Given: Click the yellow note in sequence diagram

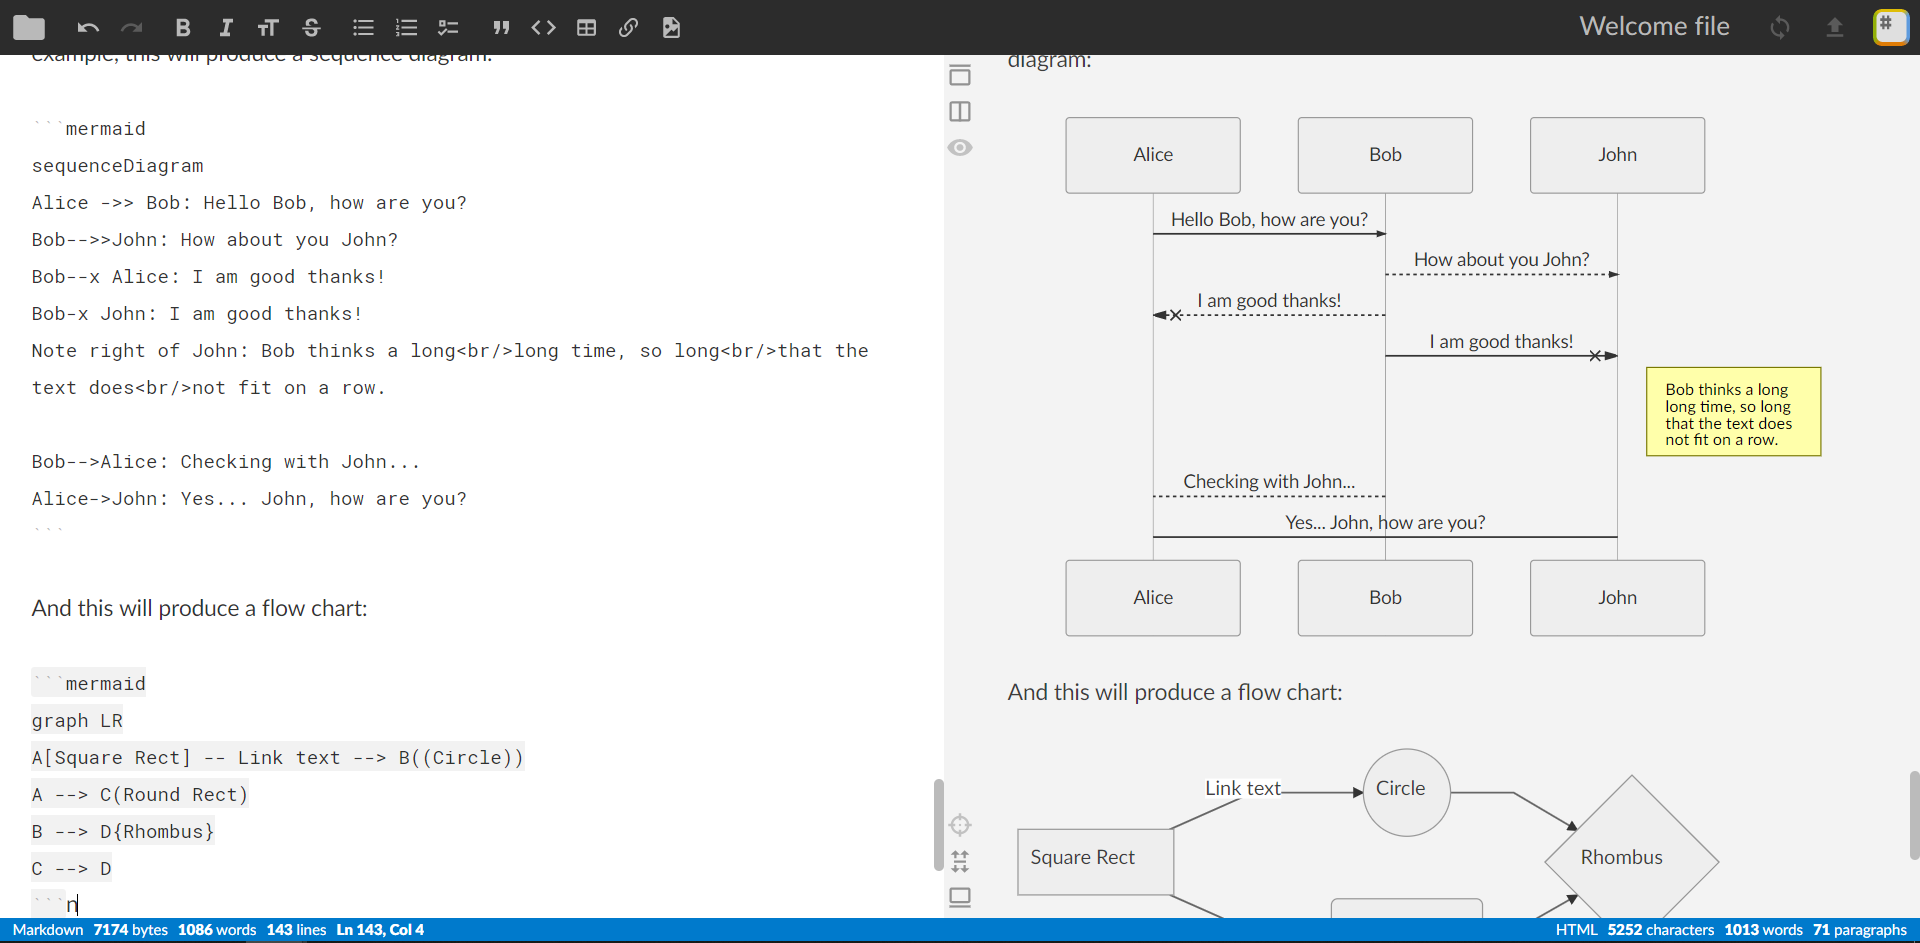Looking at the screenshot, I should click(1733, 412).
